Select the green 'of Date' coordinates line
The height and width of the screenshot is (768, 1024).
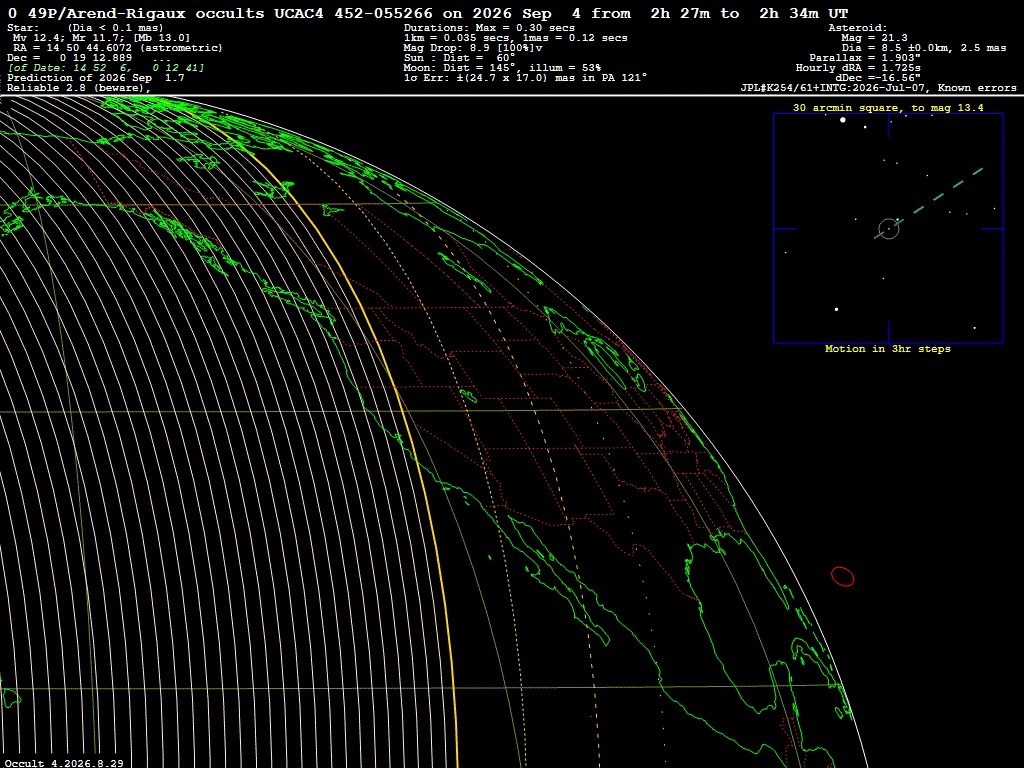[106, 68]
